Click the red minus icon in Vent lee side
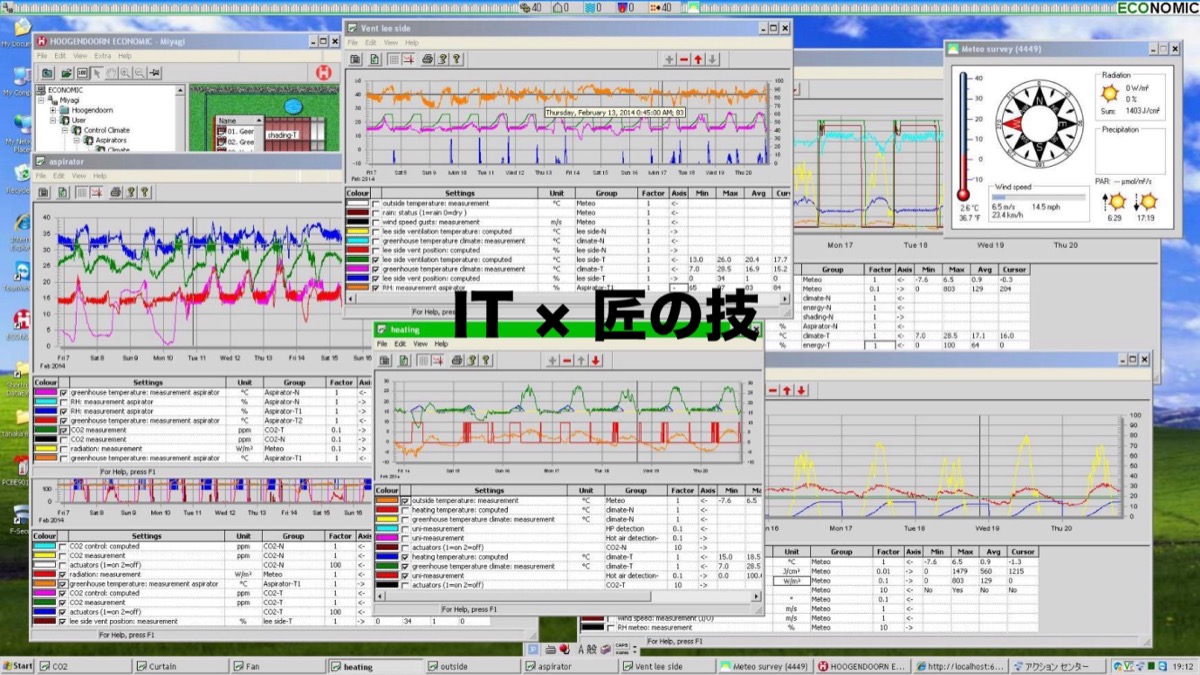Screen dimensions: 1200x675 tap(684, 60)
